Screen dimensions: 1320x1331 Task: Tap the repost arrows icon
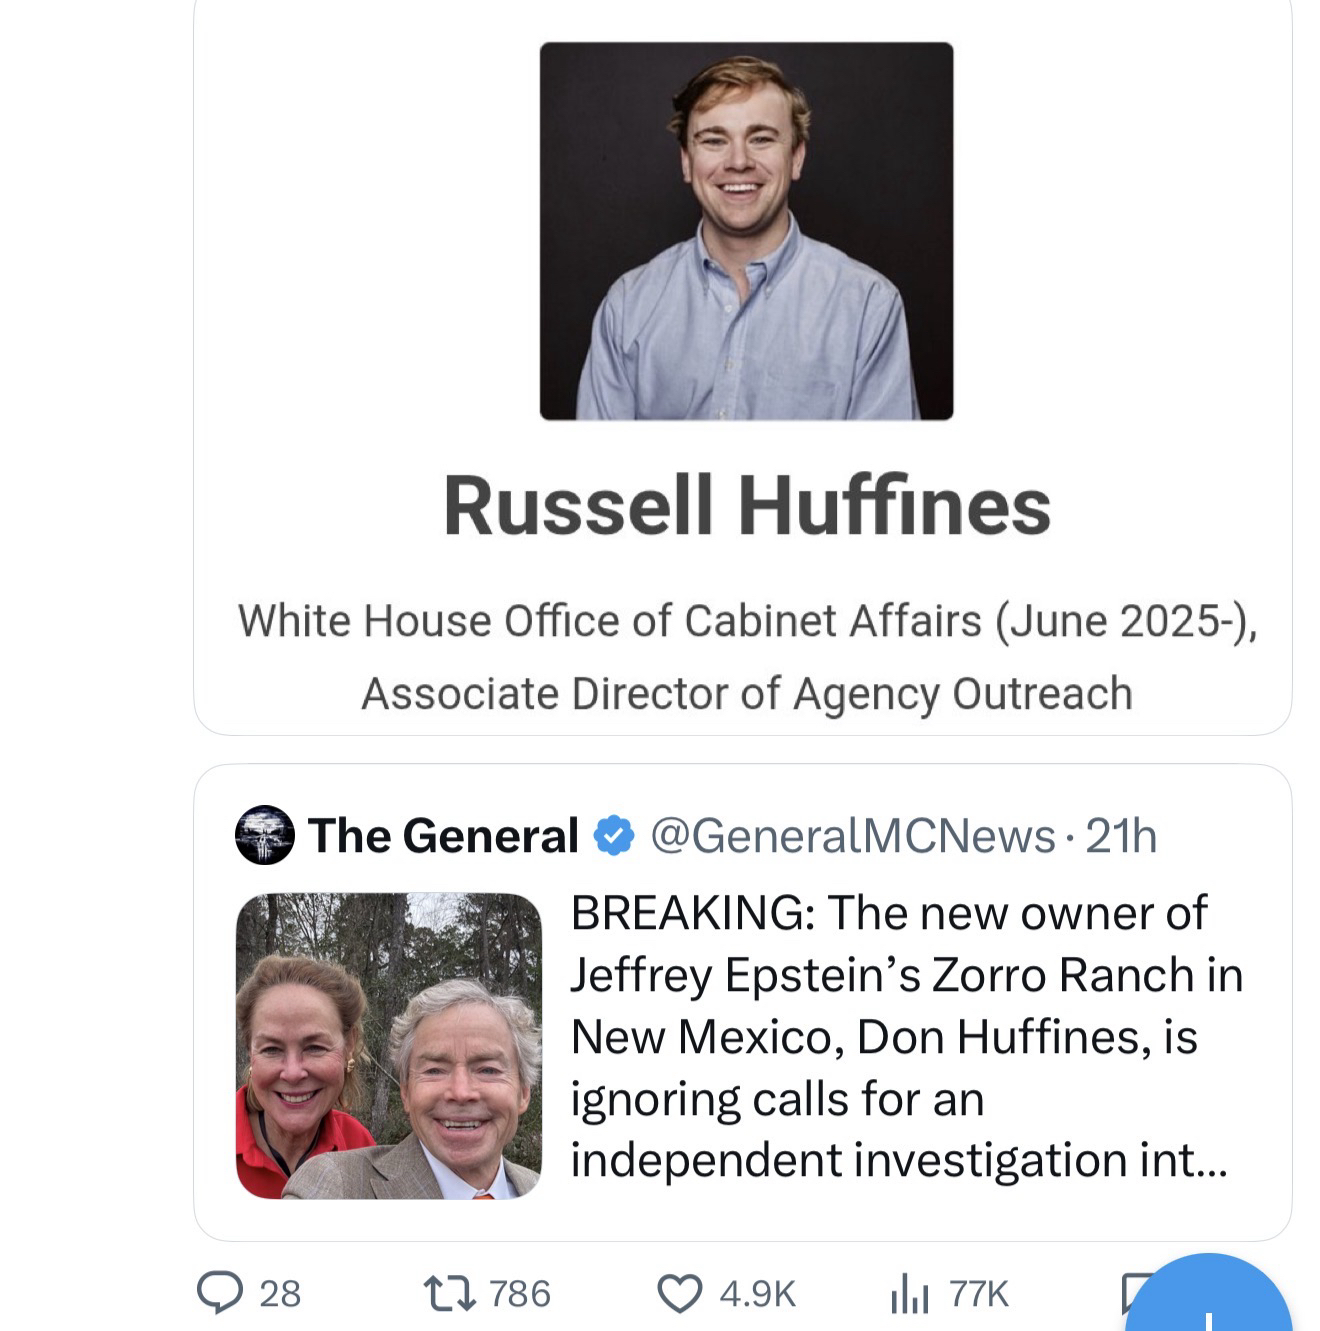coord(450,1293)
